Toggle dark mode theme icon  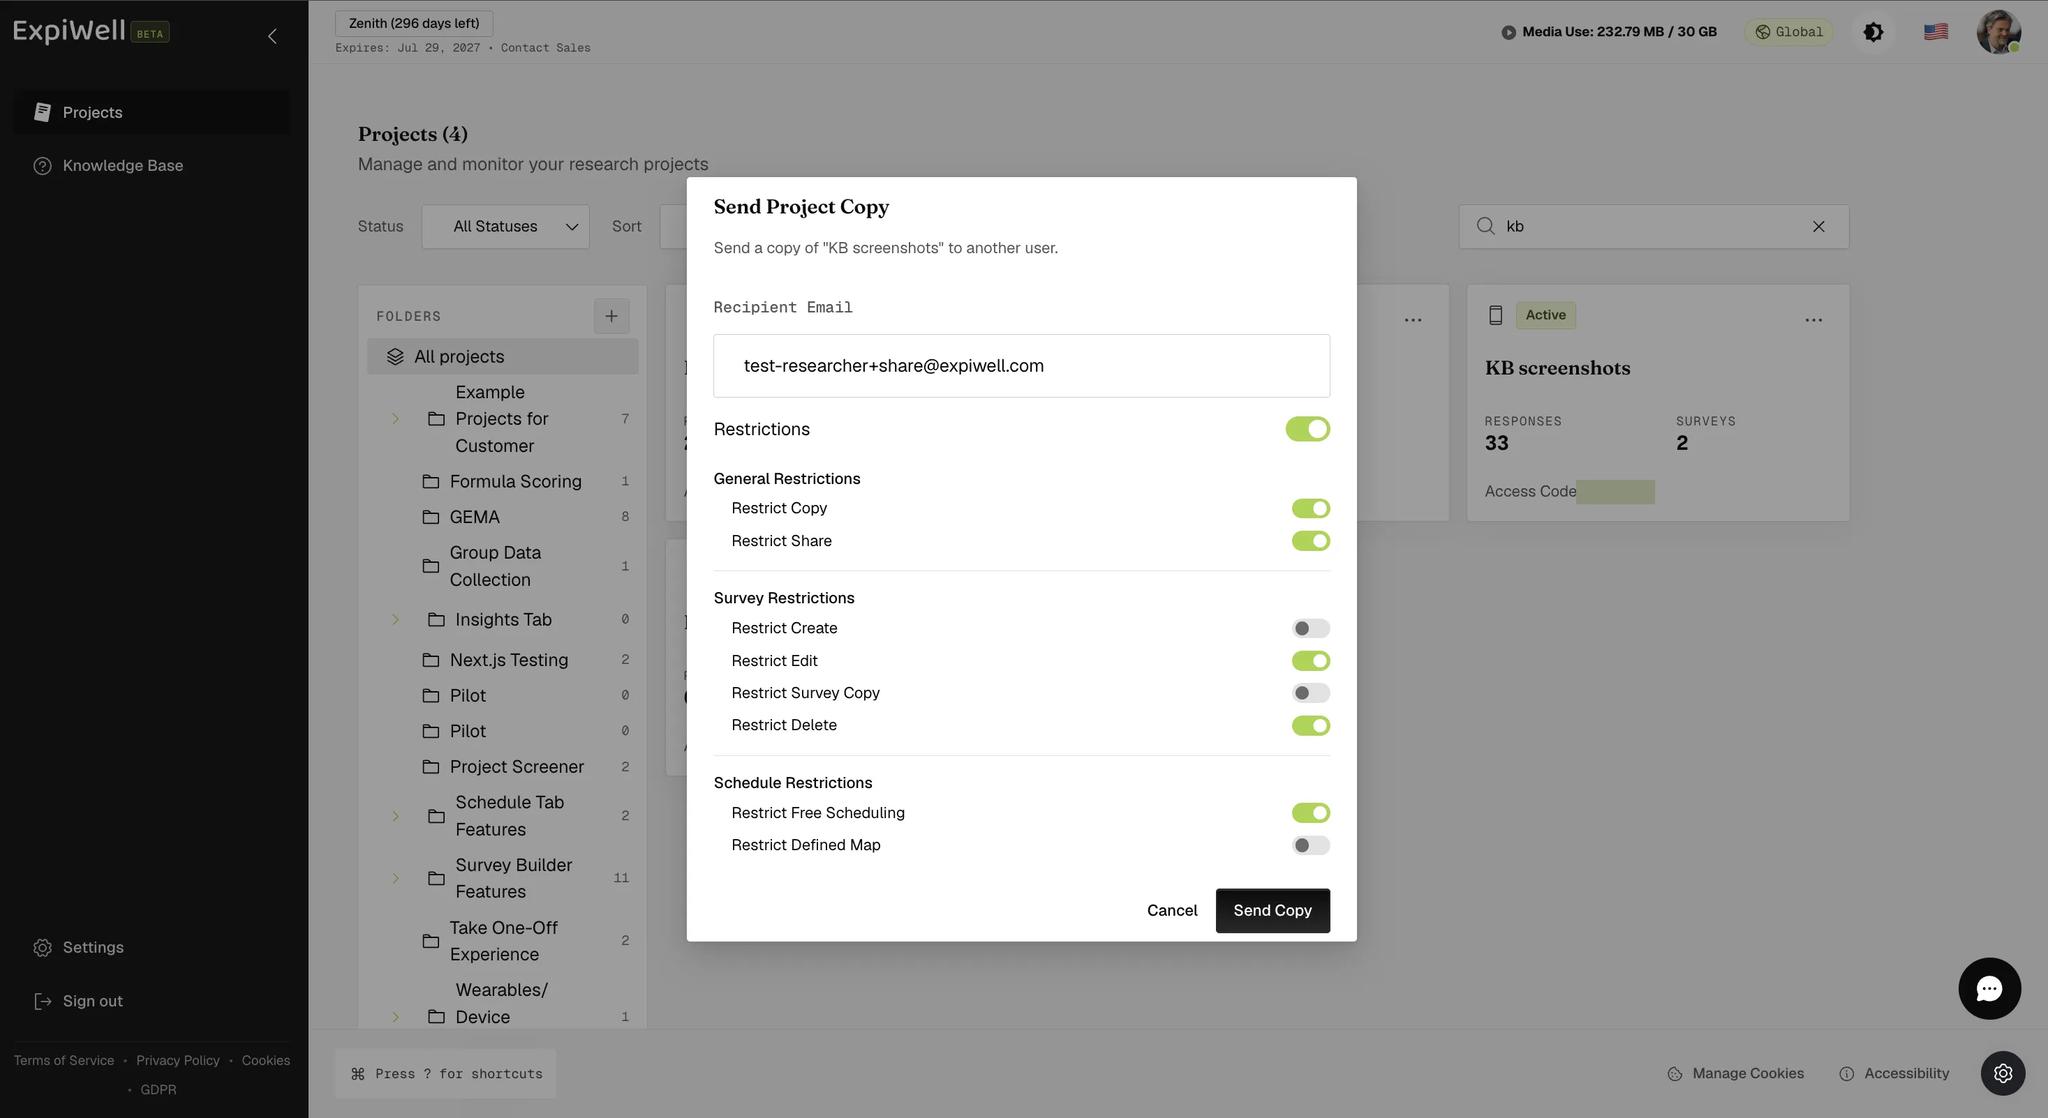click(1873, 32)
